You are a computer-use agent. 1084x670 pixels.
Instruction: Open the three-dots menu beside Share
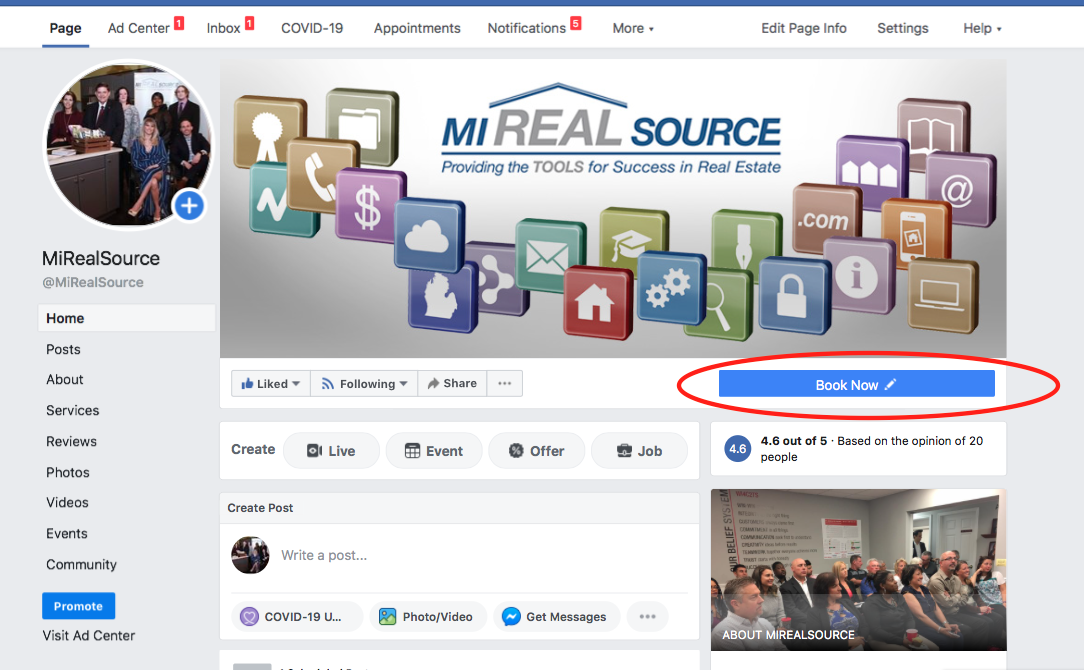click(x=505, y=384)
